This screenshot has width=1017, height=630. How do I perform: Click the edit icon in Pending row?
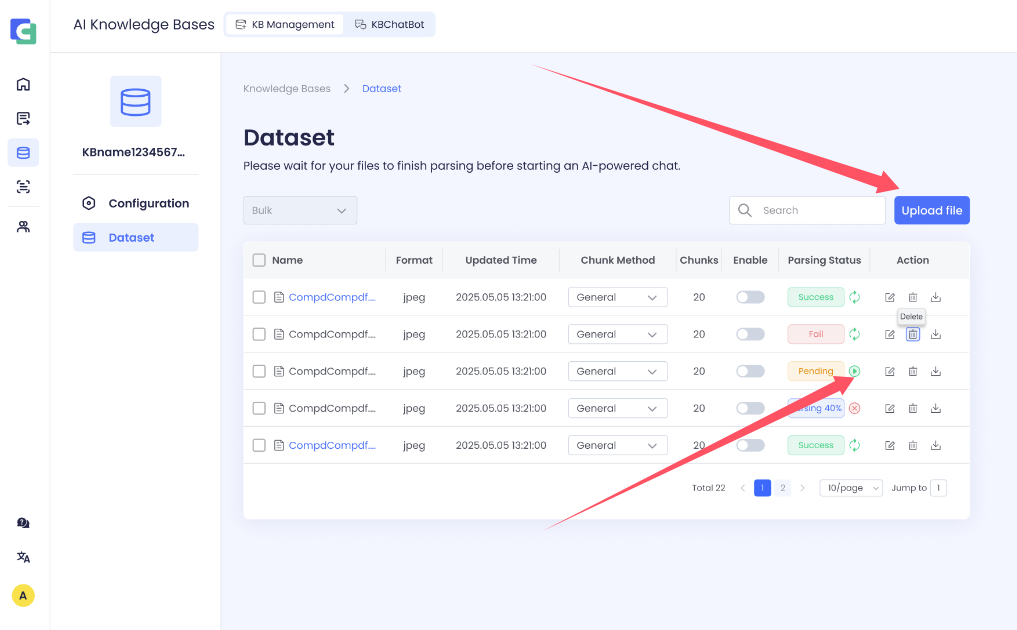point(890,371)
